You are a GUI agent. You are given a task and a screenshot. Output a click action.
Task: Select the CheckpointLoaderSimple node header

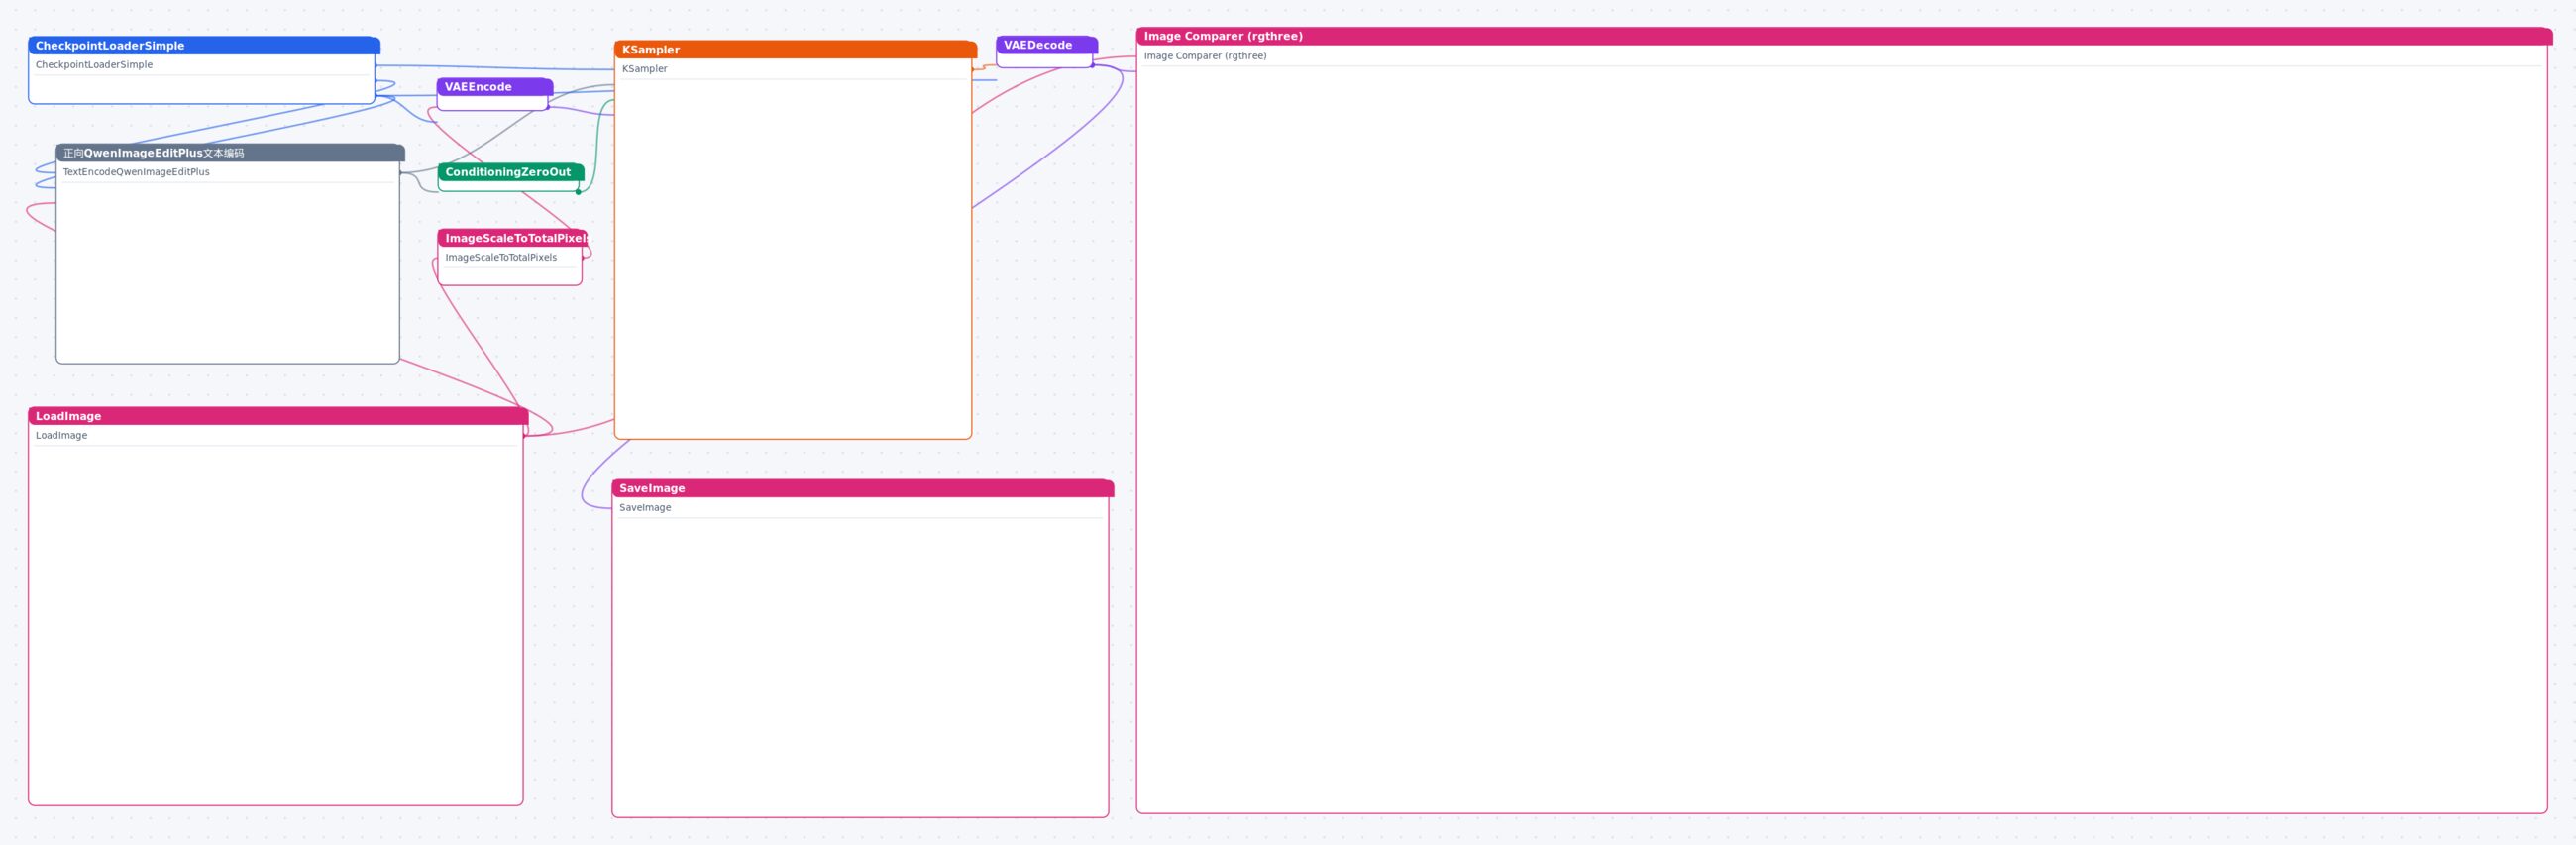coord(204,45)
